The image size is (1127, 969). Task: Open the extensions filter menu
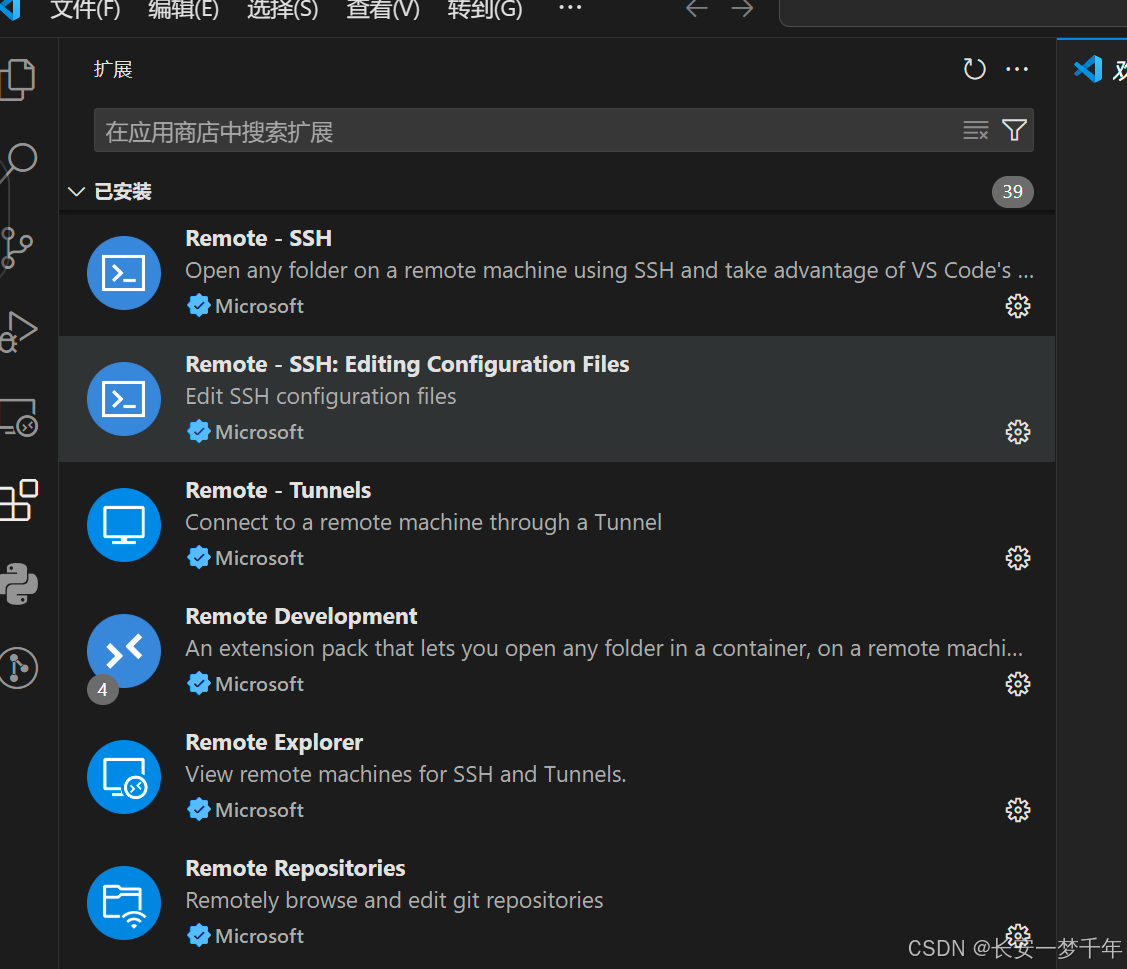coord(1014,130)
